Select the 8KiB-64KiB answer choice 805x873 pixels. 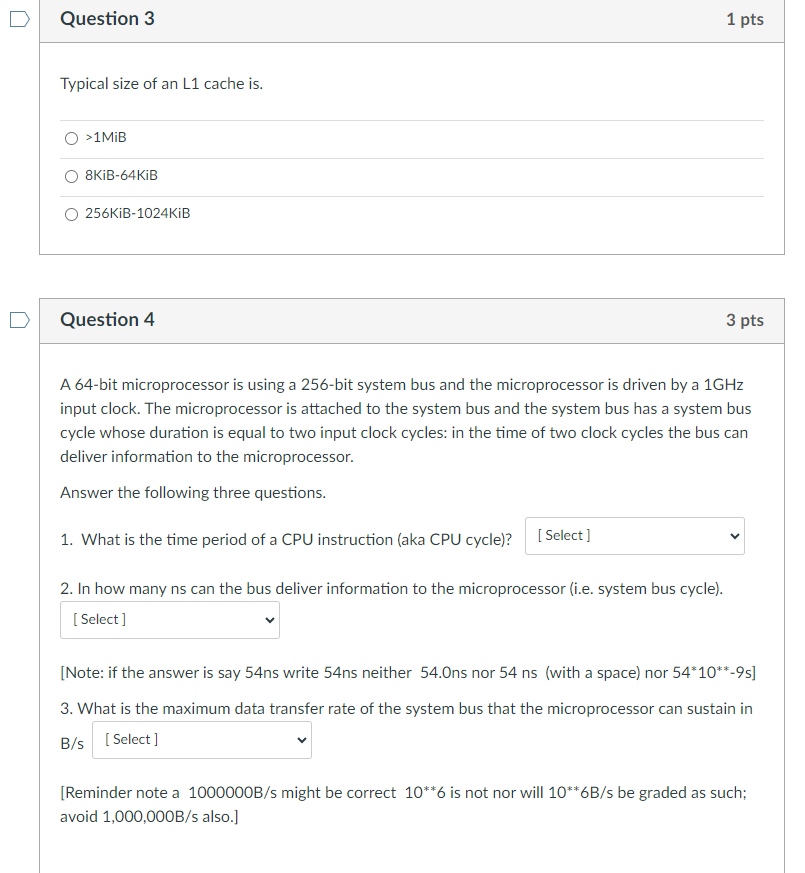click(71, 176)
